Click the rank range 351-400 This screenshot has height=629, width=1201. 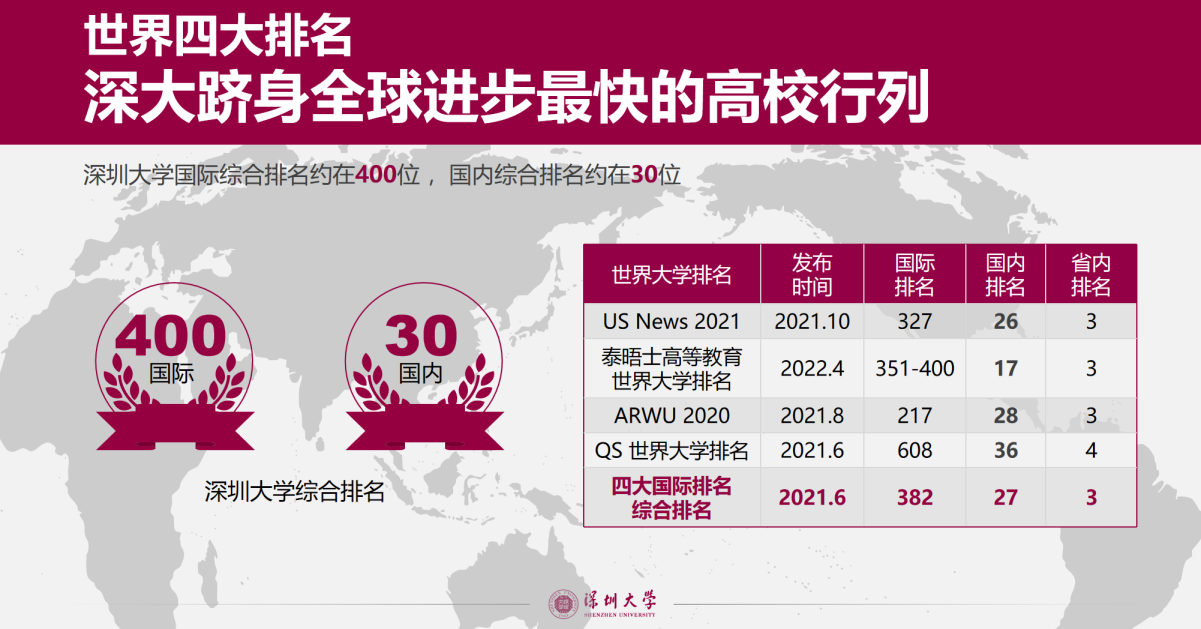[915, 368]
